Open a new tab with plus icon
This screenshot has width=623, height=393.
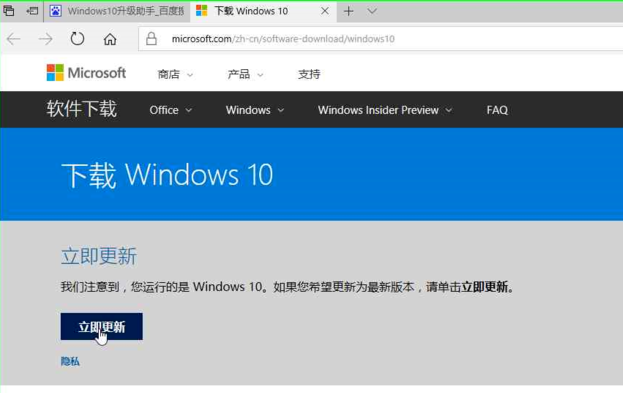click(348, 11)
